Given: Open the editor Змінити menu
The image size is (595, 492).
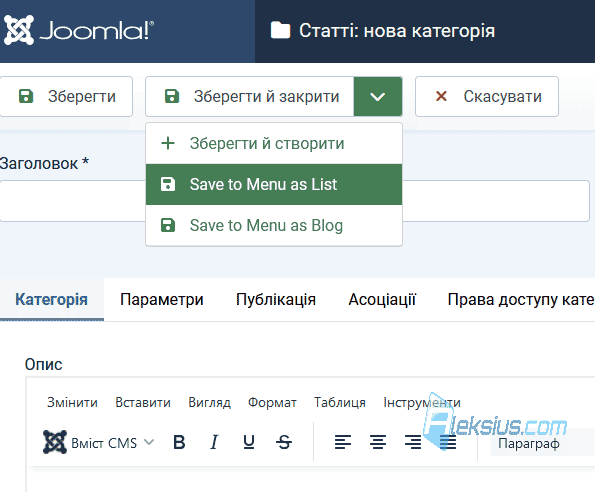Looking at the screenshot, I should tap(72, 402).
